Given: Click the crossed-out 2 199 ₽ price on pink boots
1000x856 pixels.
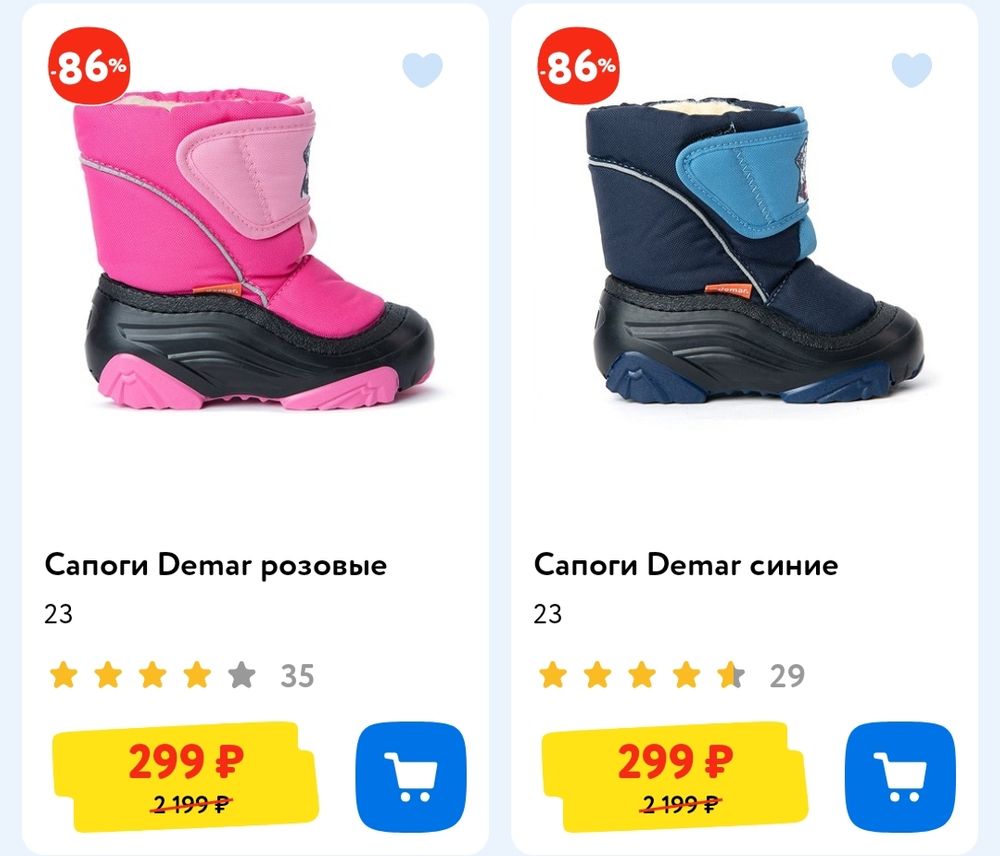Looking at the screenshot, I should [x=191, y=804].
